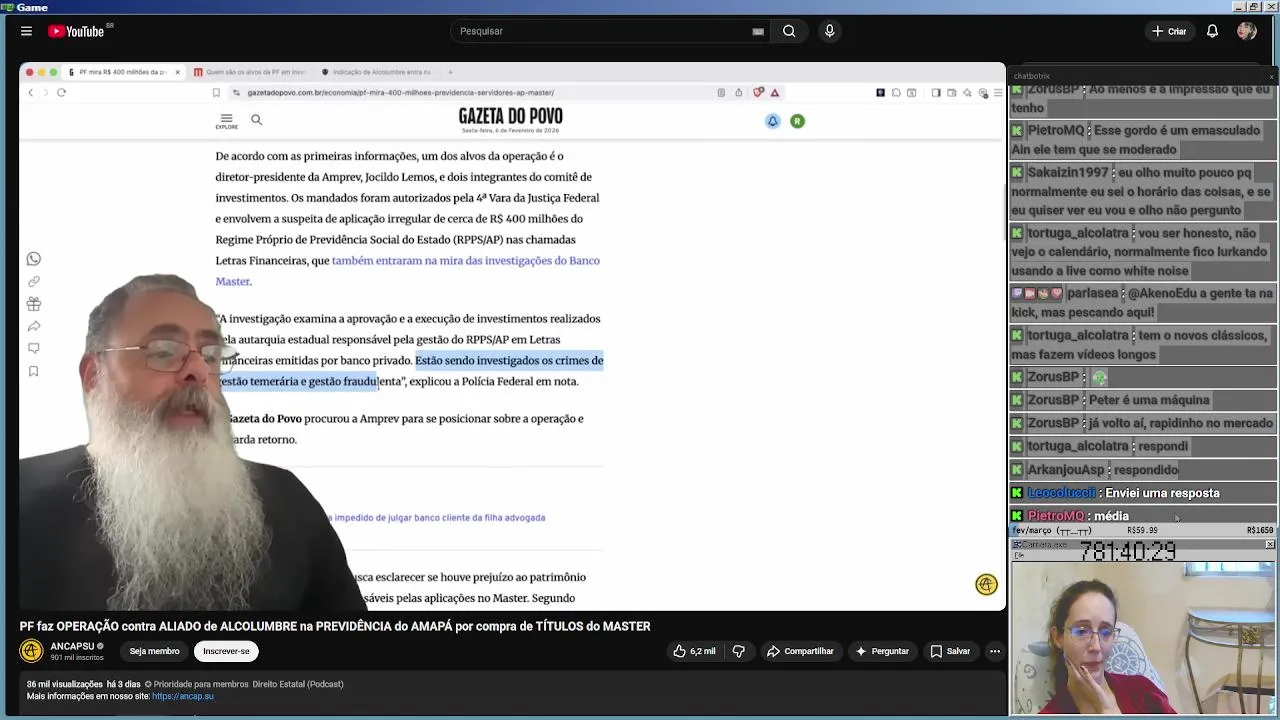This screenshot has width=1280, height=720.
Task: Share the video via Compartilhar
Action: point(800,651)
